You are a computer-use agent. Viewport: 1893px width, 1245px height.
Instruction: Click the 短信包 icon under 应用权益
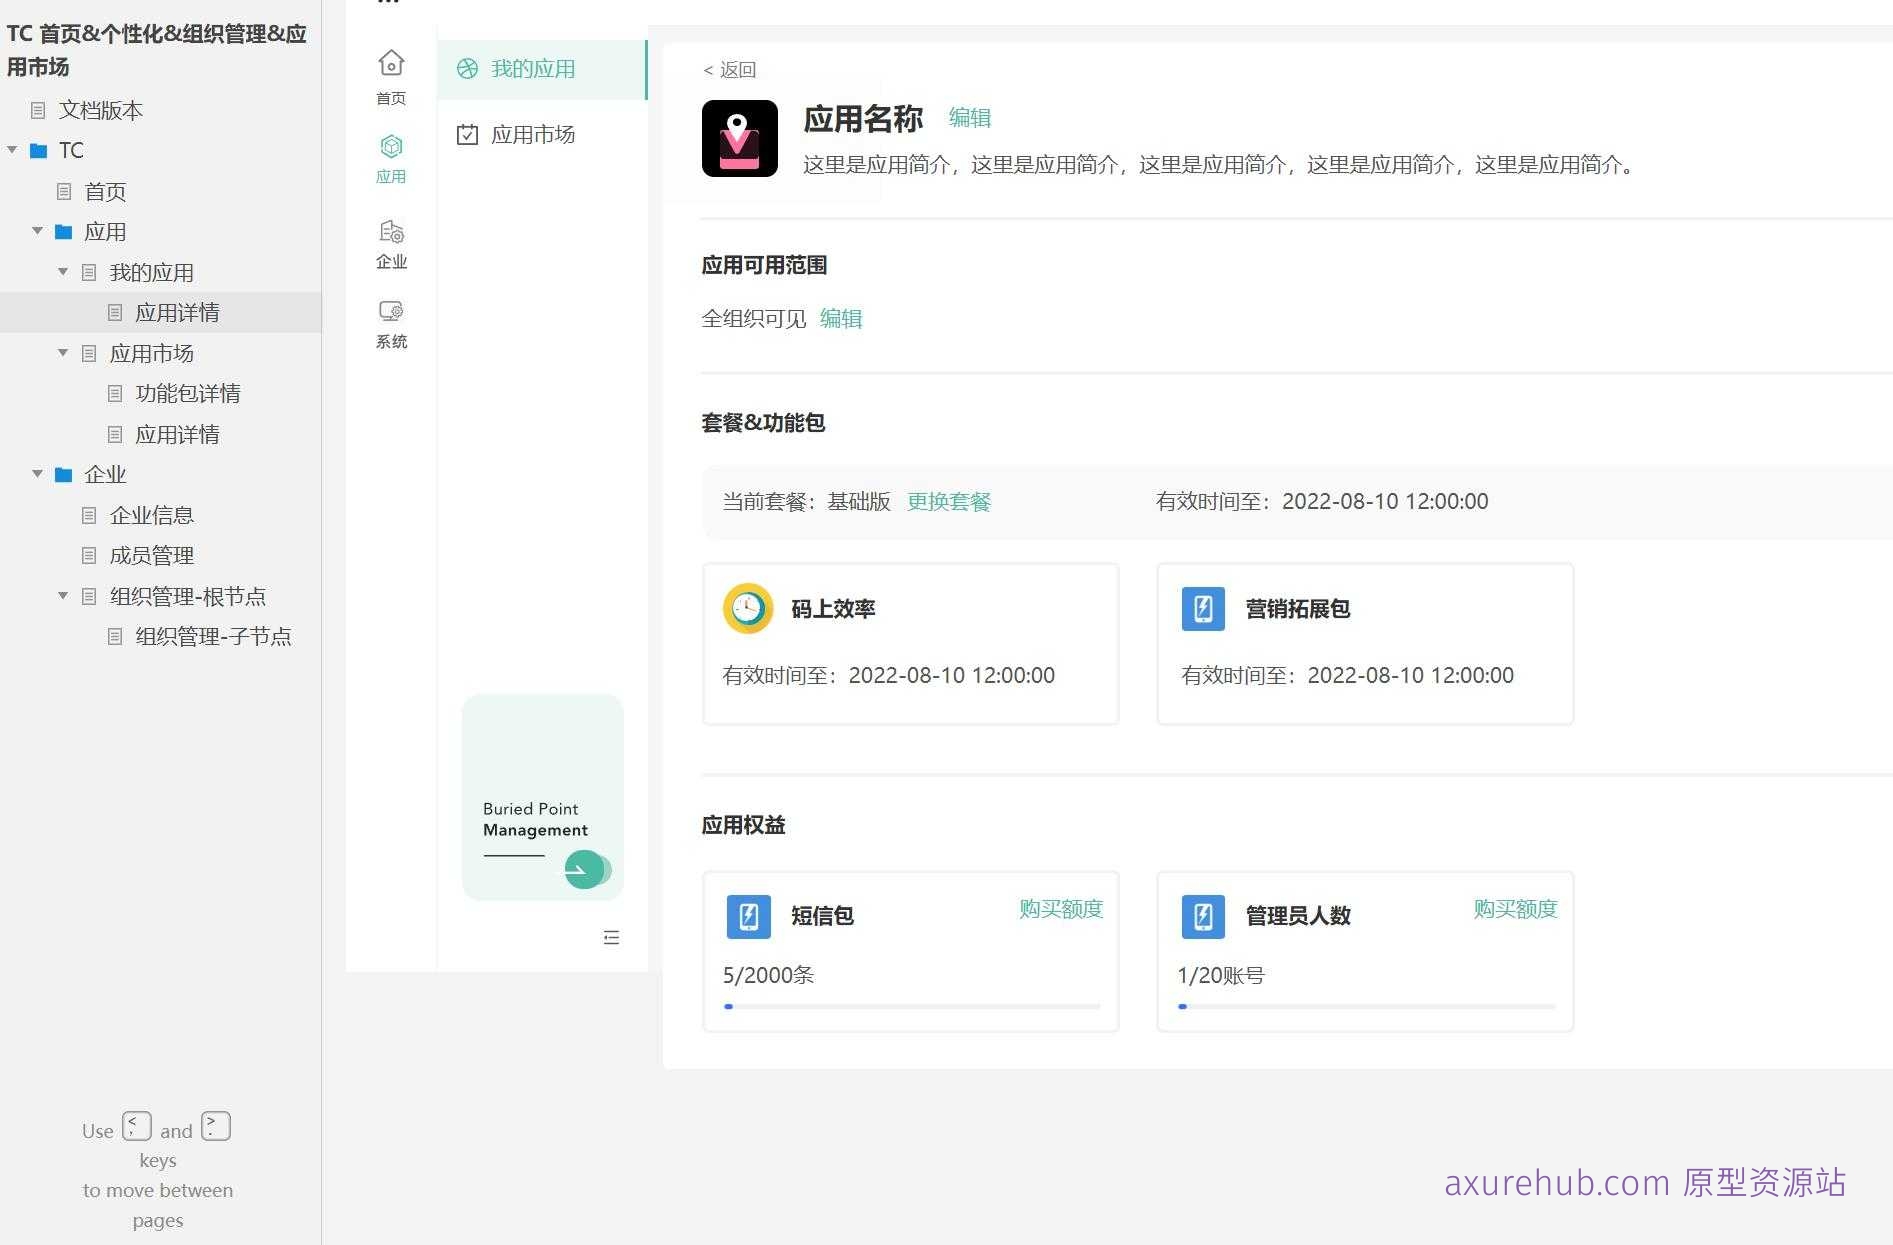point(748,915)
